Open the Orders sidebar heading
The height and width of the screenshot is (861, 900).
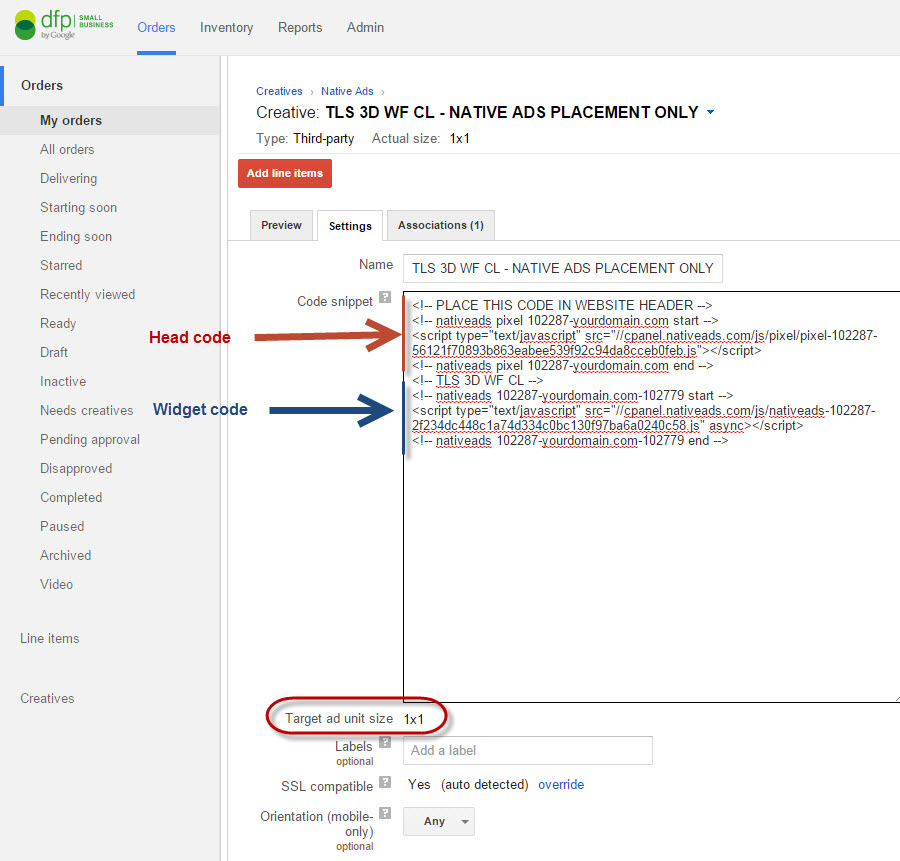42,86
